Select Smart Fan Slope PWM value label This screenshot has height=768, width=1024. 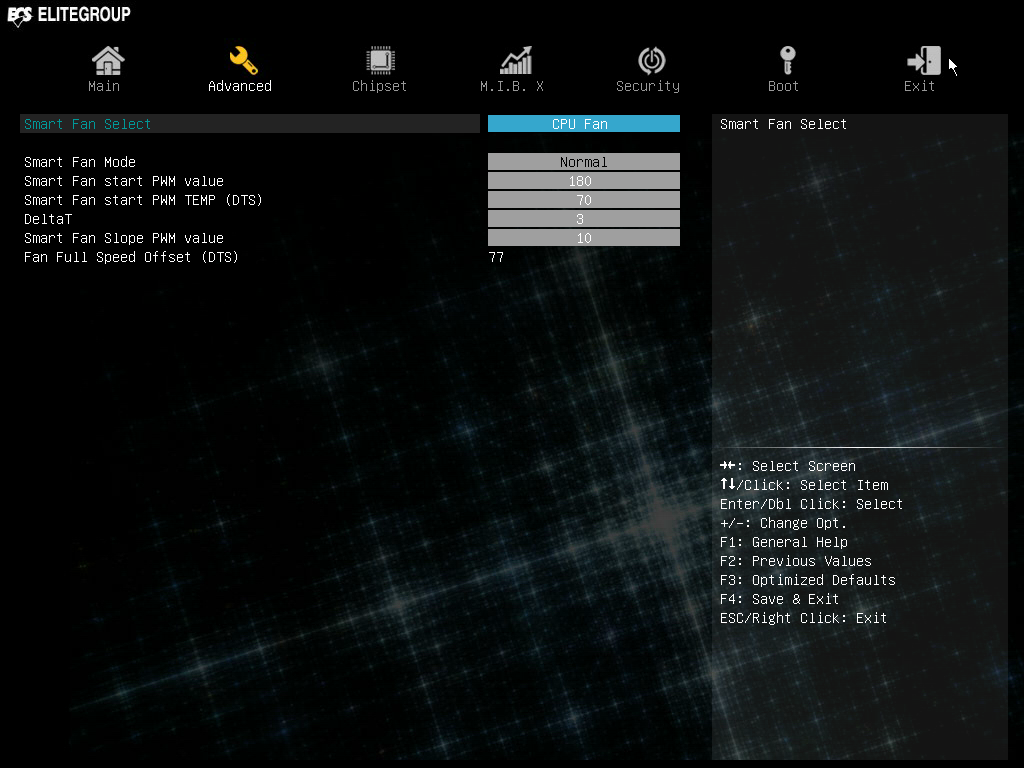click(124, 238)
